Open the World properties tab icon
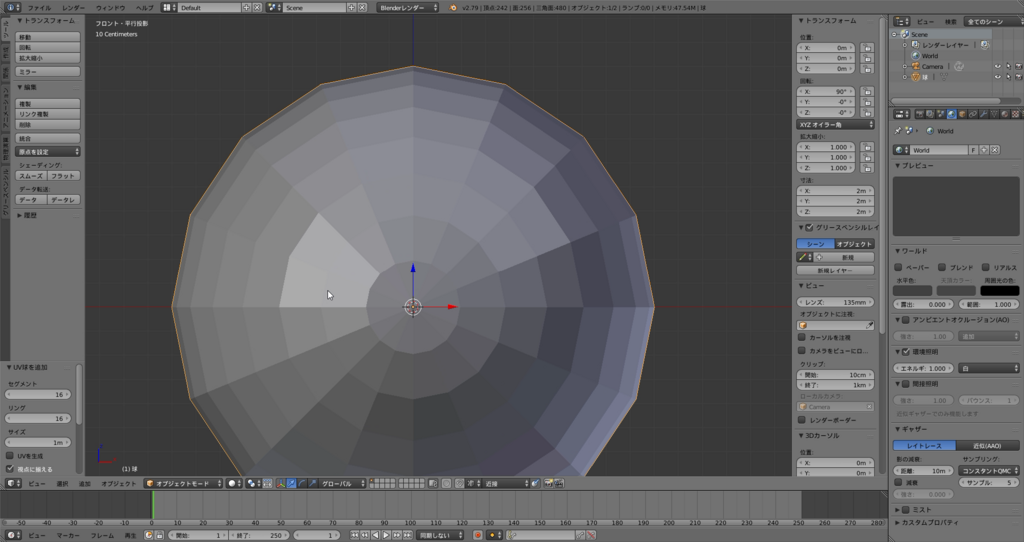The image size is (1024, 542). tap(952, 114)
